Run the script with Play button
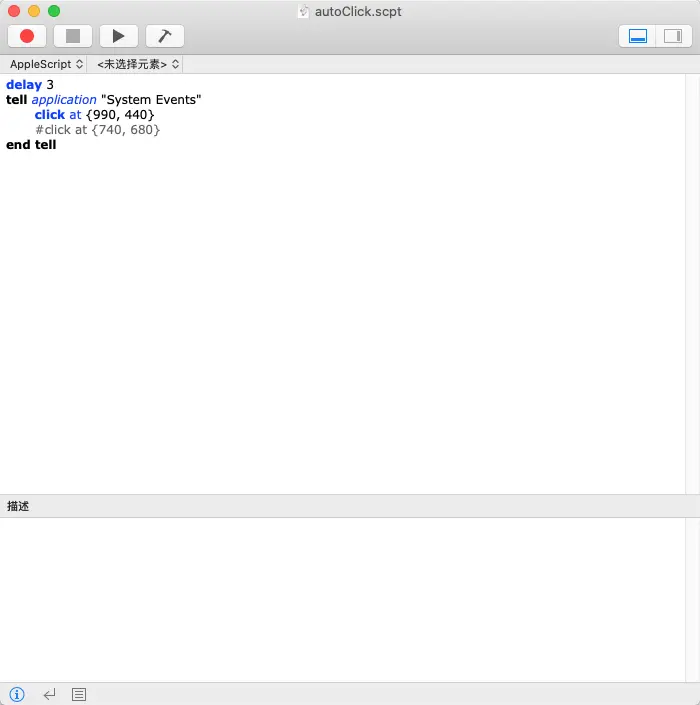This screenshot has width=700, height=705. coord(119,36)
